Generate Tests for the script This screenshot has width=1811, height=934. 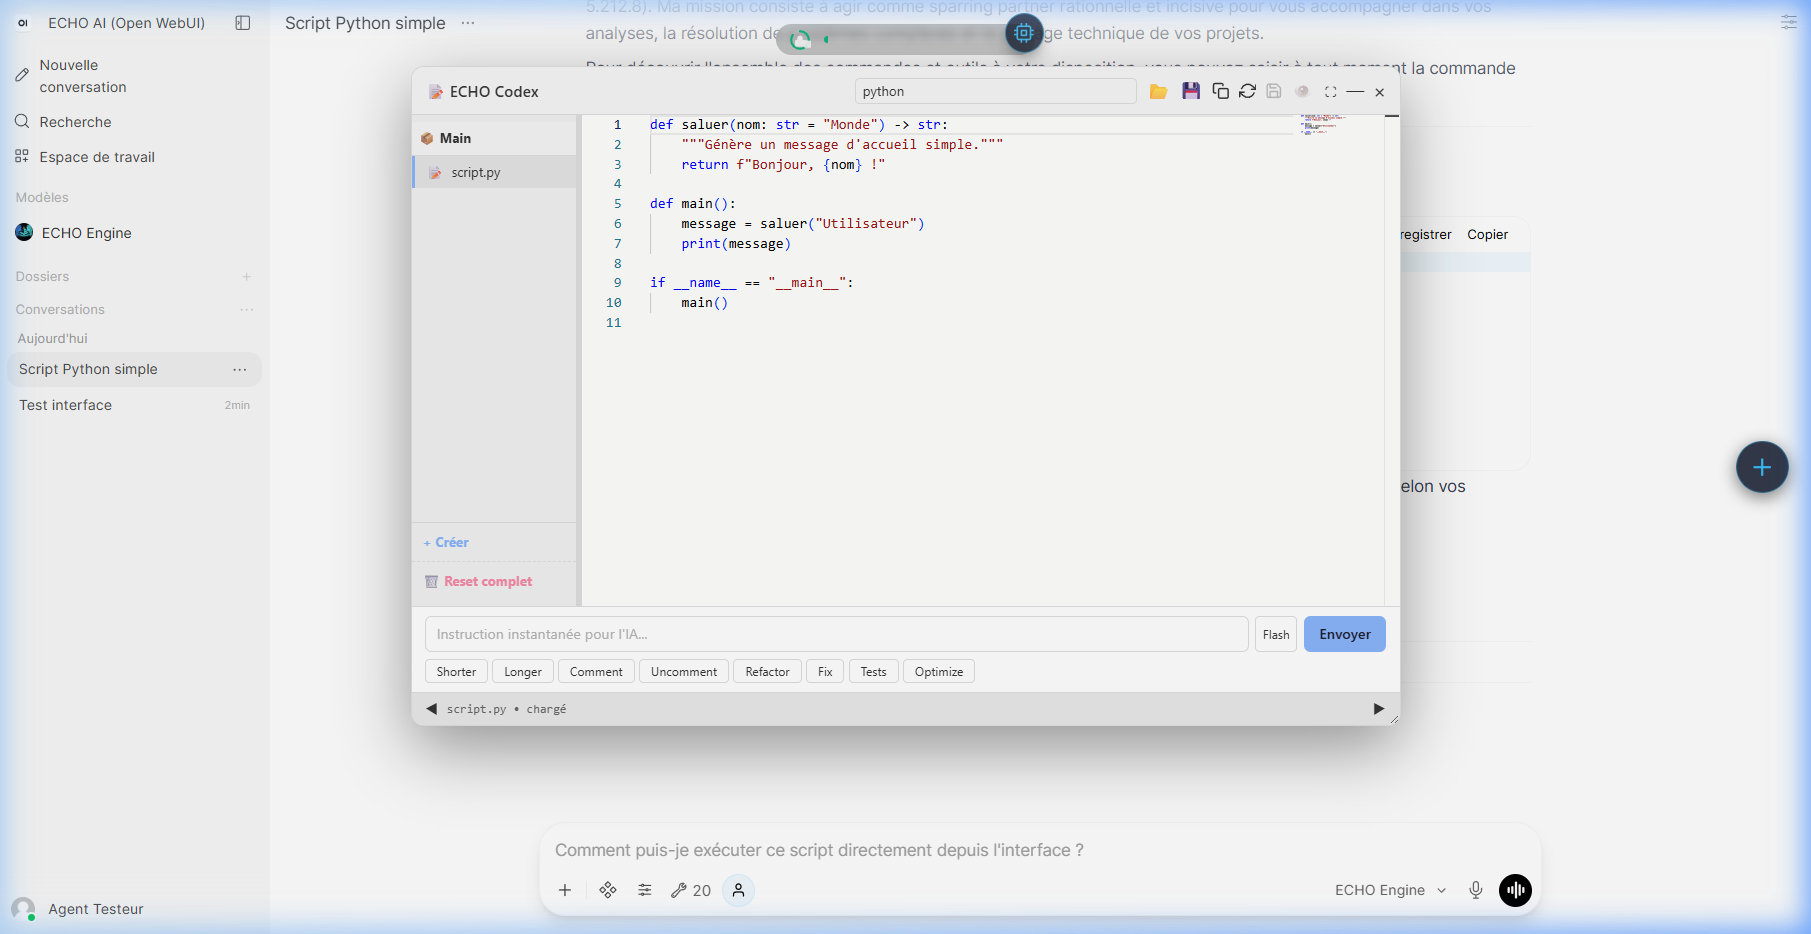[x=873, y=672]
